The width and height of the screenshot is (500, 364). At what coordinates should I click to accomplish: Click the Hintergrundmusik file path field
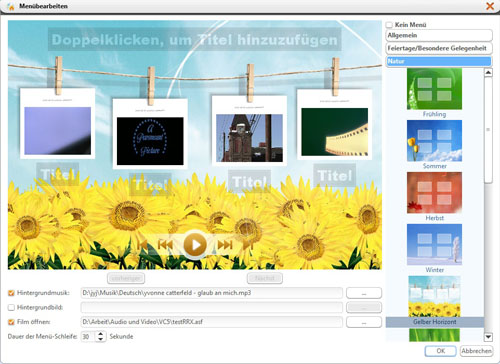click(x=212, y=293)
